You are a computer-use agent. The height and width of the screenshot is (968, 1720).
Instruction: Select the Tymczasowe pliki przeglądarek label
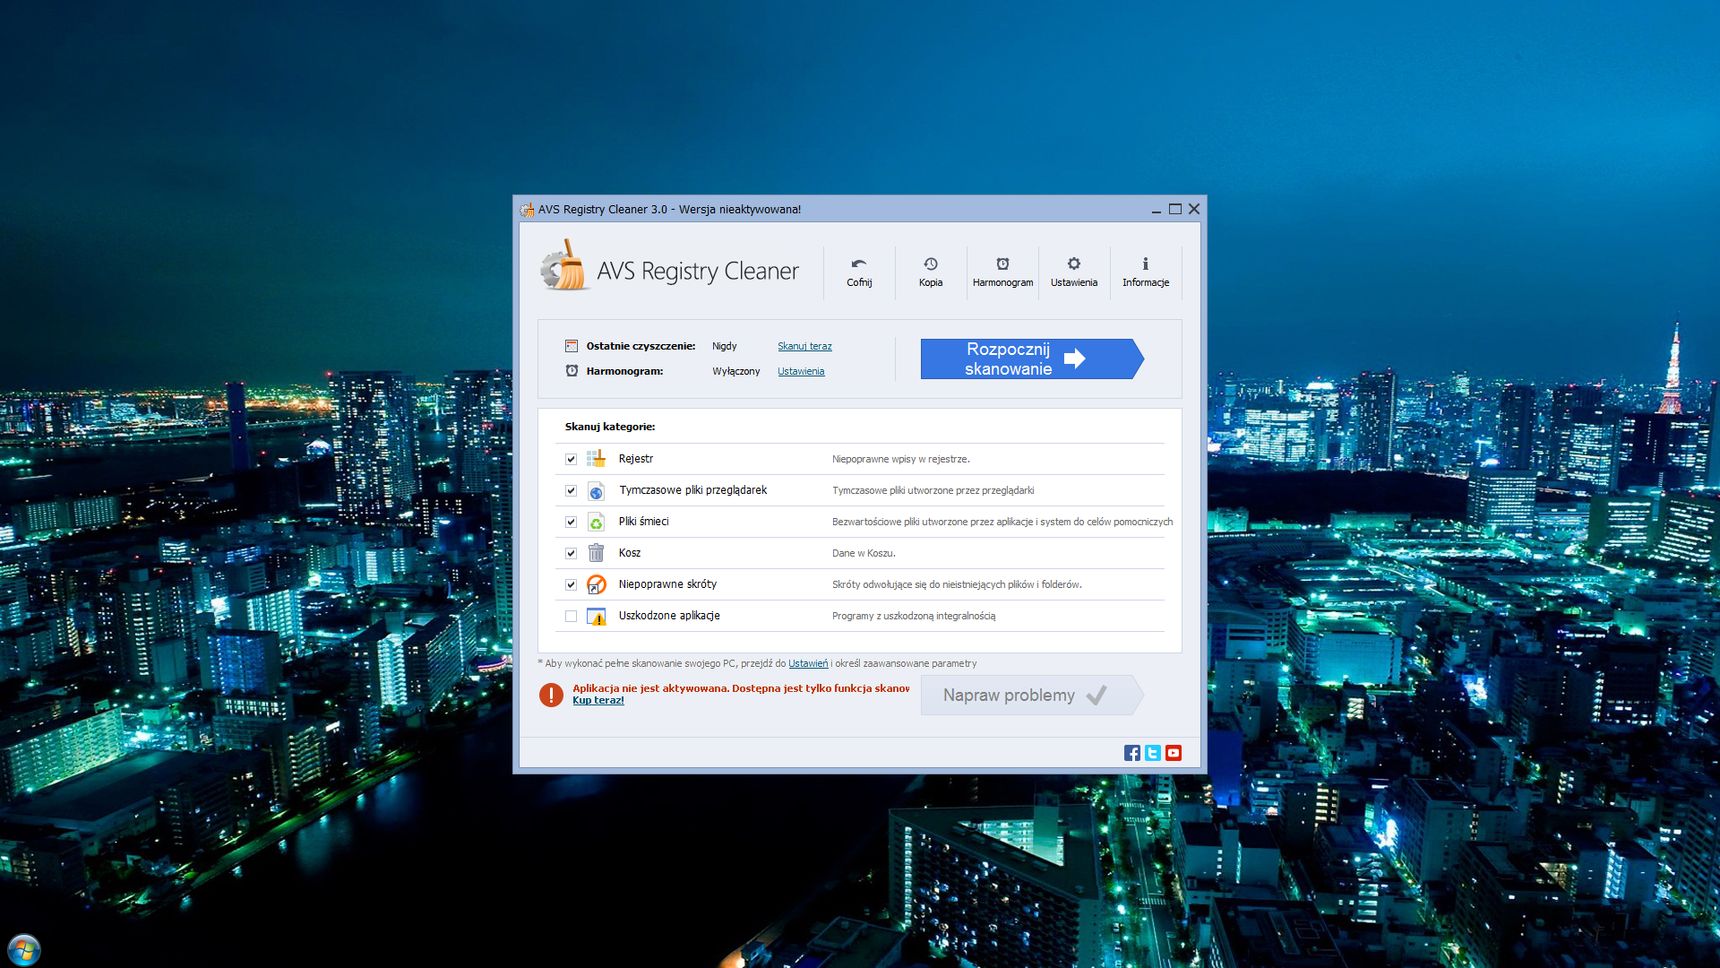[x=693, y=490]
